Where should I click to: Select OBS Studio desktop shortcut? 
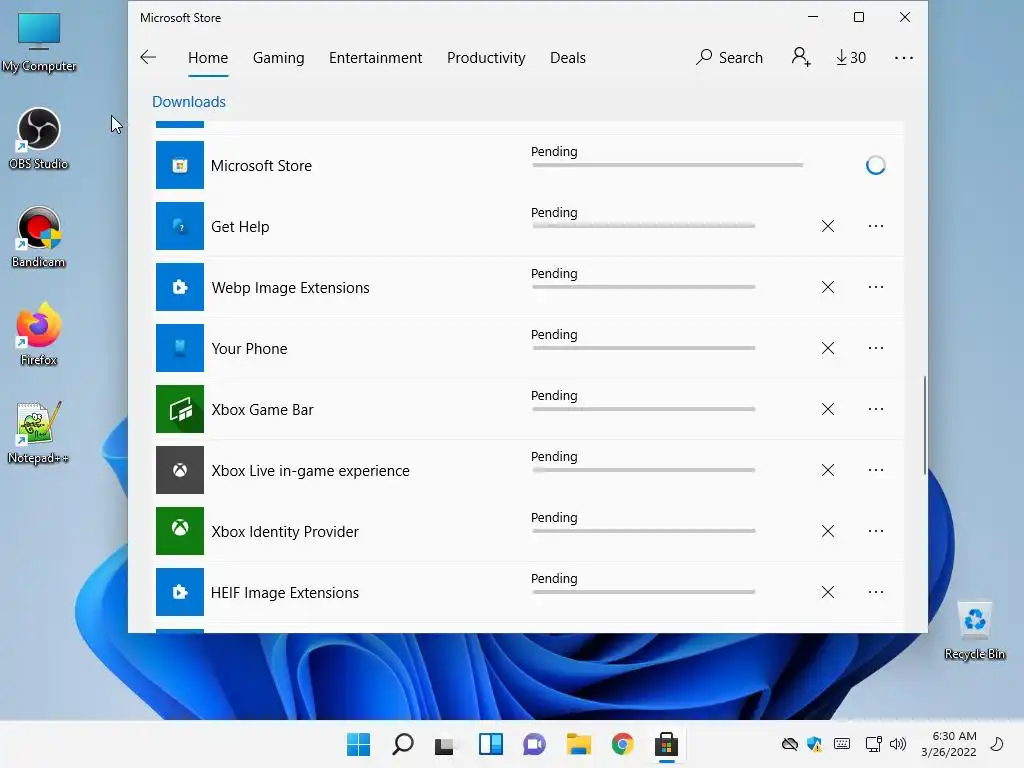coord(39,139)
